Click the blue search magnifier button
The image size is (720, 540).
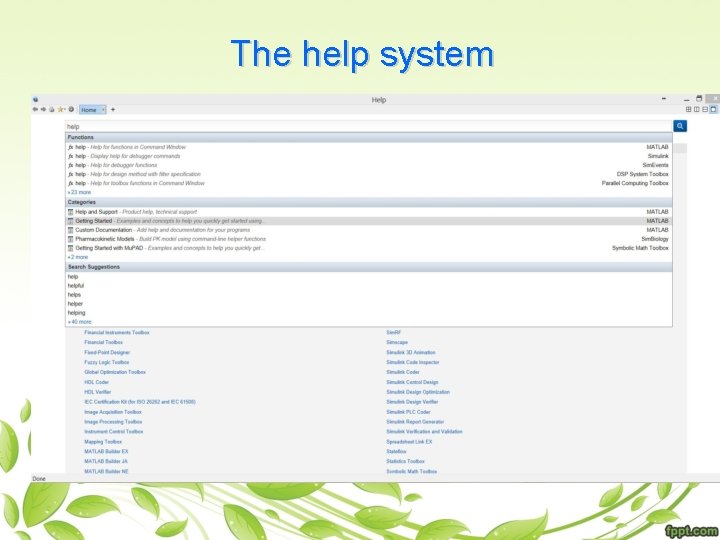tap(680, 126)
